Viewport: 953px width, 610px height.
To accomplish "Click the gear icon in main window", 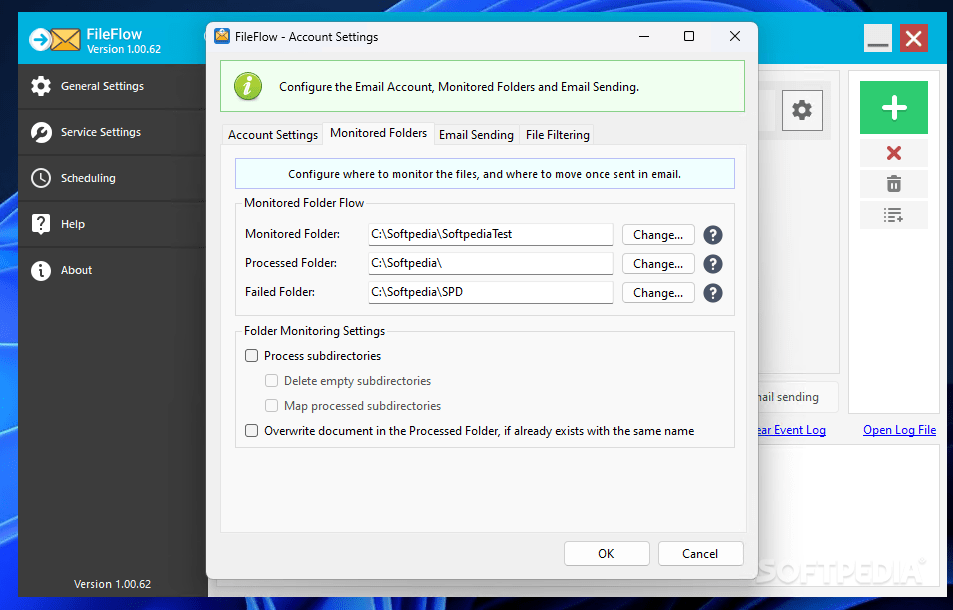I will coord(802,111).
